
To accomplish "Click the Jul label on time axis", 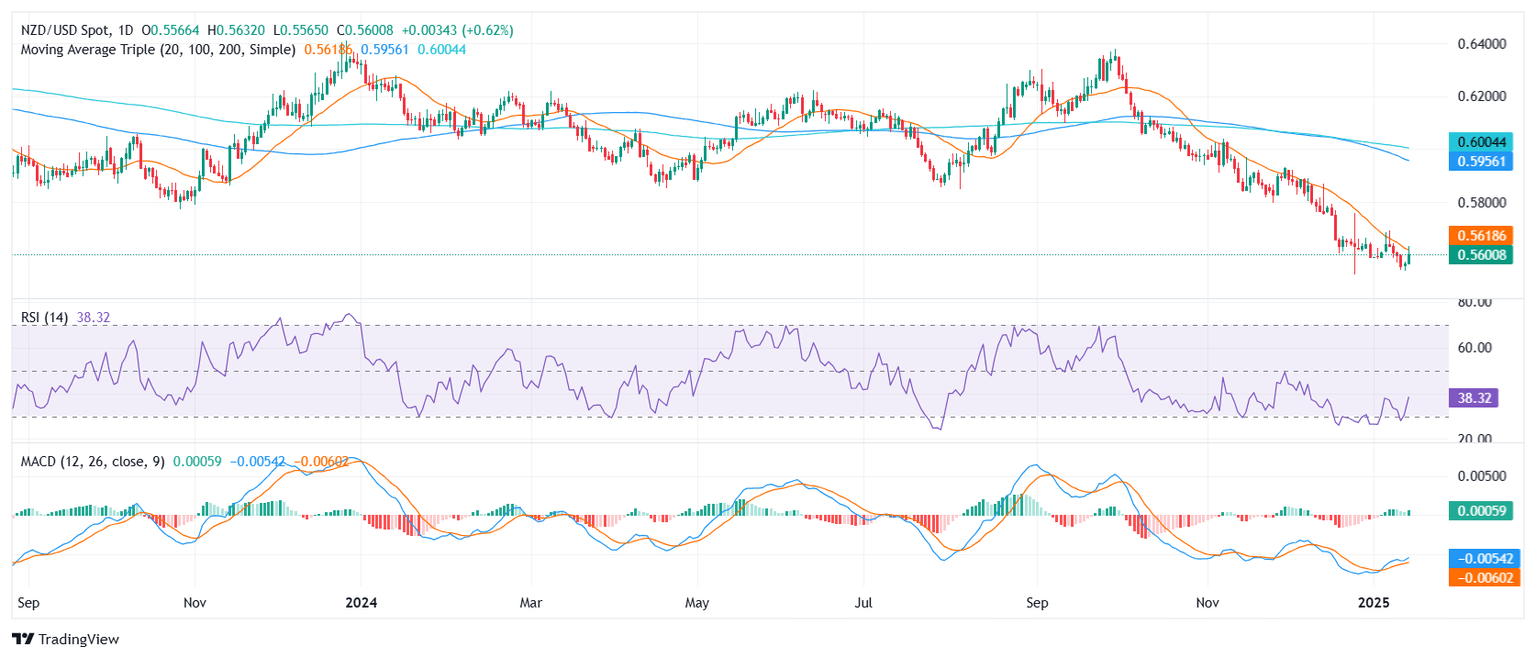I will coord(865,603).
